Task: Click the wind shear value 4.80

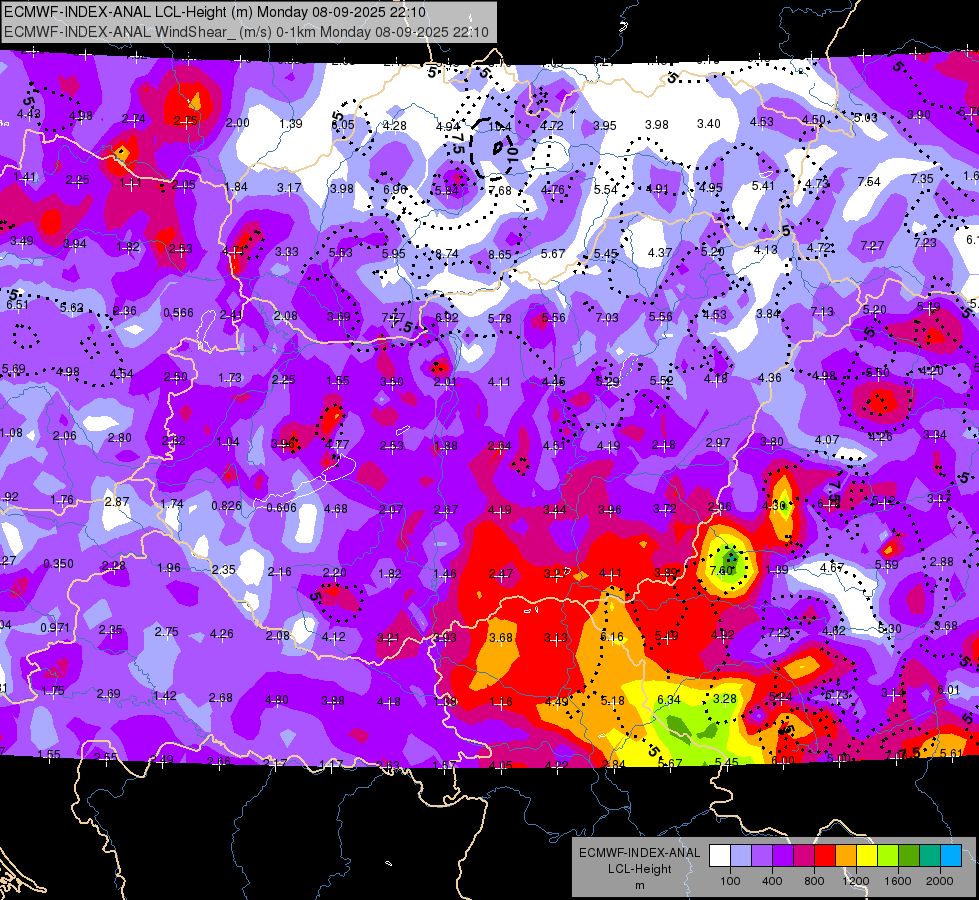Action: pos(277,700)
